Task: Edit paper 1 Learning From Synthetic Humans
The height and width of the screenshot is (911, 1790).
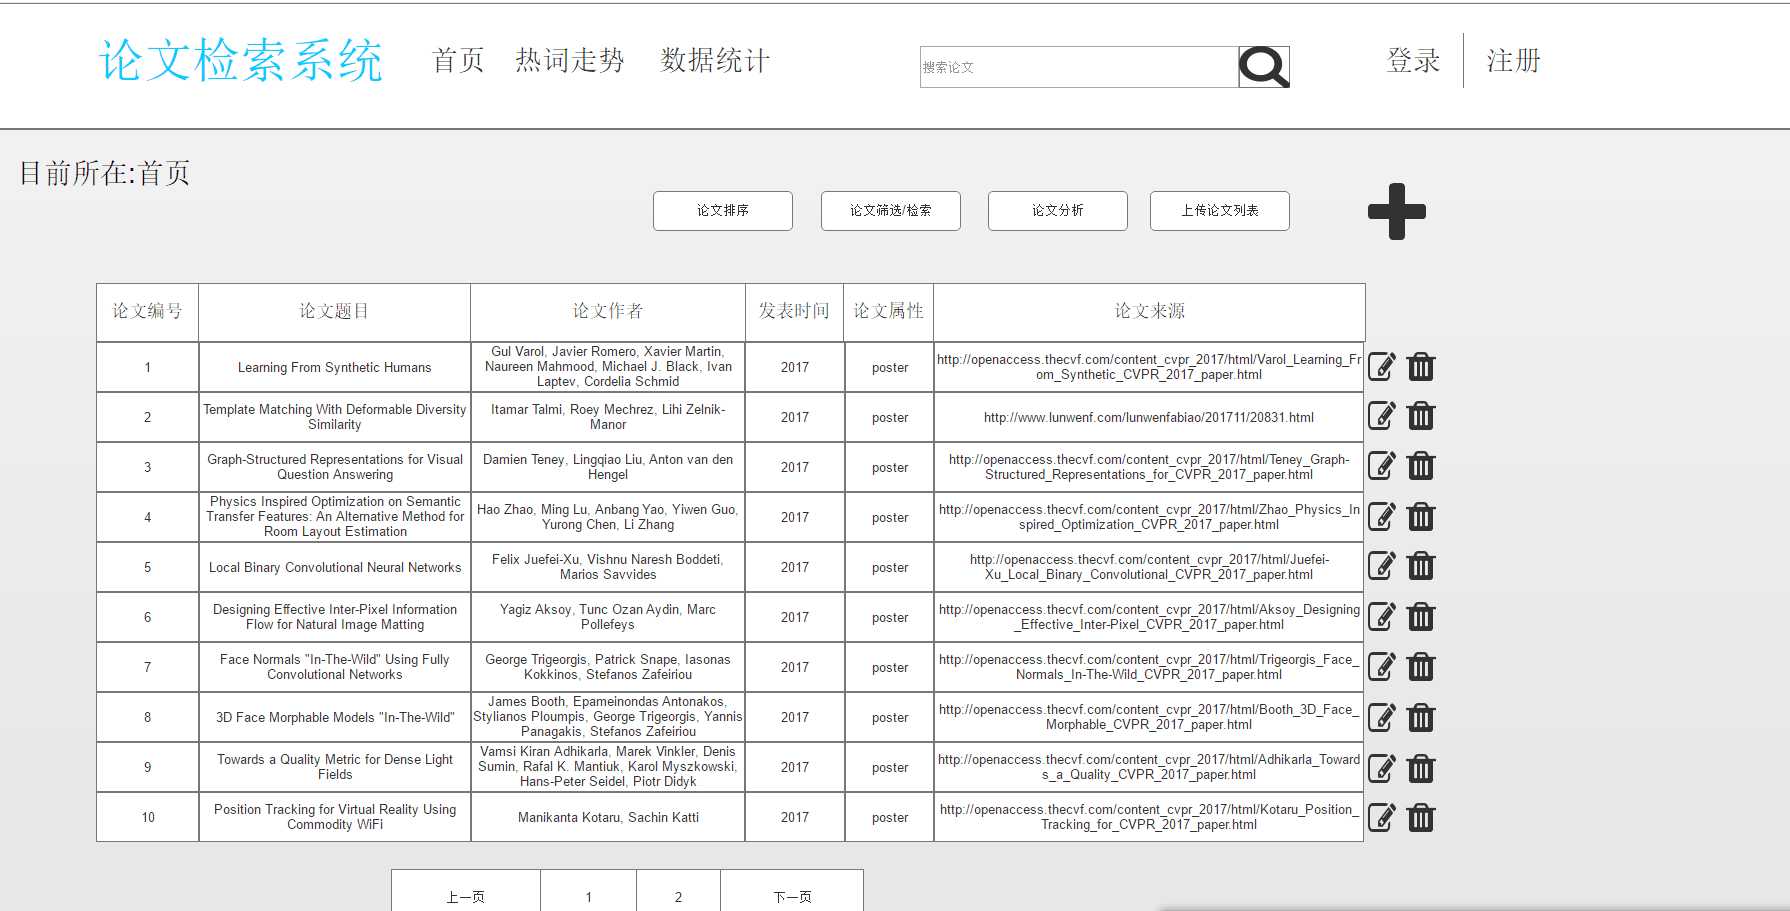Action: (x=1381, y=367)
